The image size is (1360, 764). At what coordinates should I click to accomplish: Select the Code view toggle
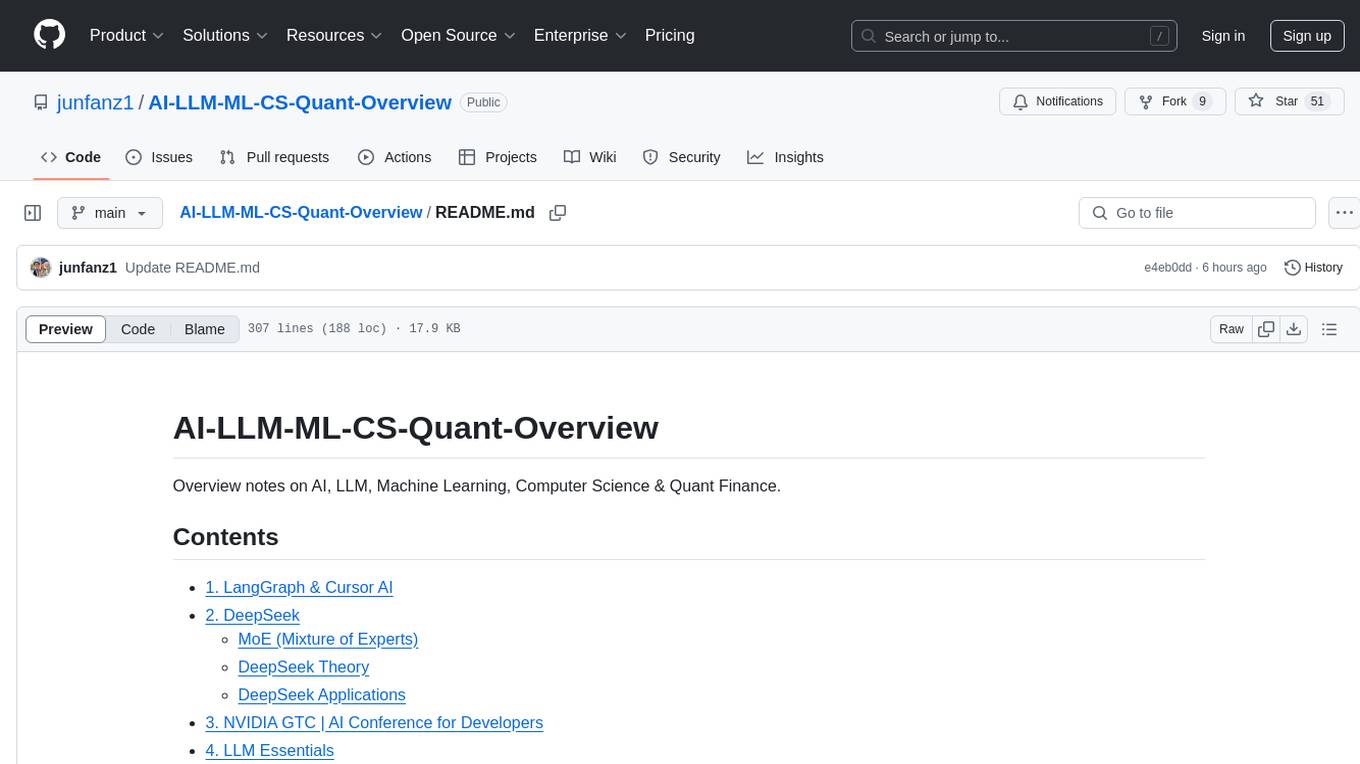pos(138,329)
